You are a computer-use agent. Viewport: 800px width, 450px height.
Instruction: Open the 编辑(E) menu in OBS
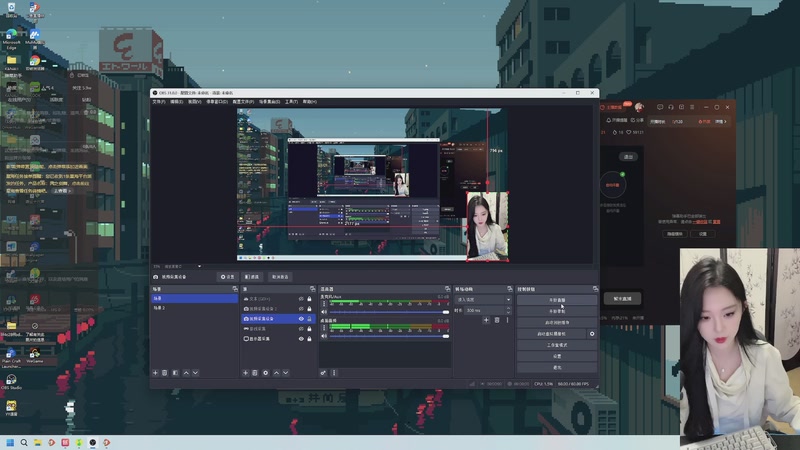[177, 102]
